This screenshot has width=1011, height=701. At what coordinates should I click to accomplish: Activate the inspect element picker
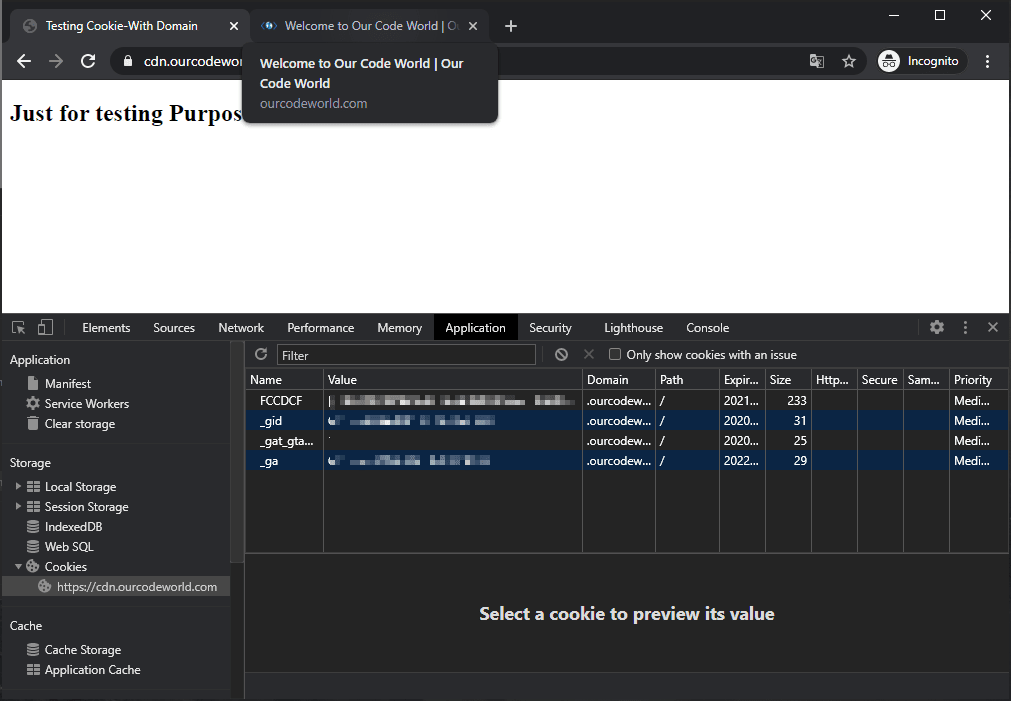coord(17,327)
